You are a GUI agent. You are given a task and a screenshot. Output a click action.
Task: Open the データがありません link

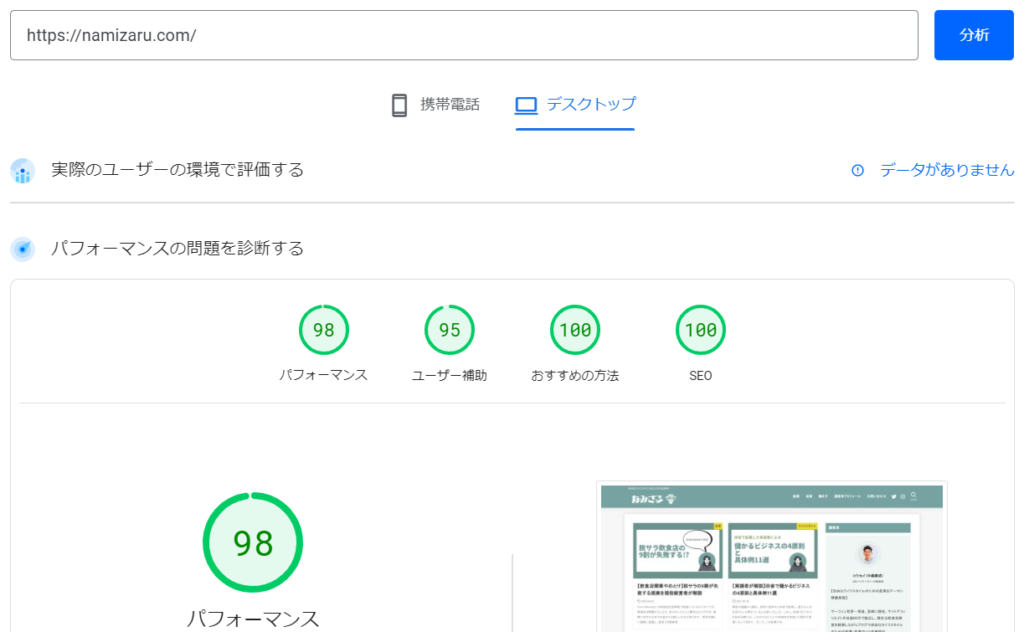[947, 170]
